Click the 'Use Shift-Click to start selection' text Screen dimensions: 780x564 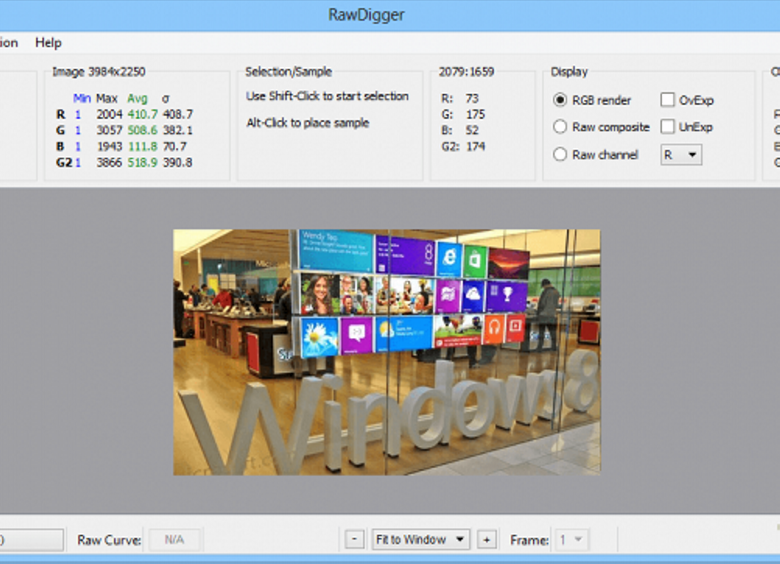pyautogui.click(x=327, y=96)
